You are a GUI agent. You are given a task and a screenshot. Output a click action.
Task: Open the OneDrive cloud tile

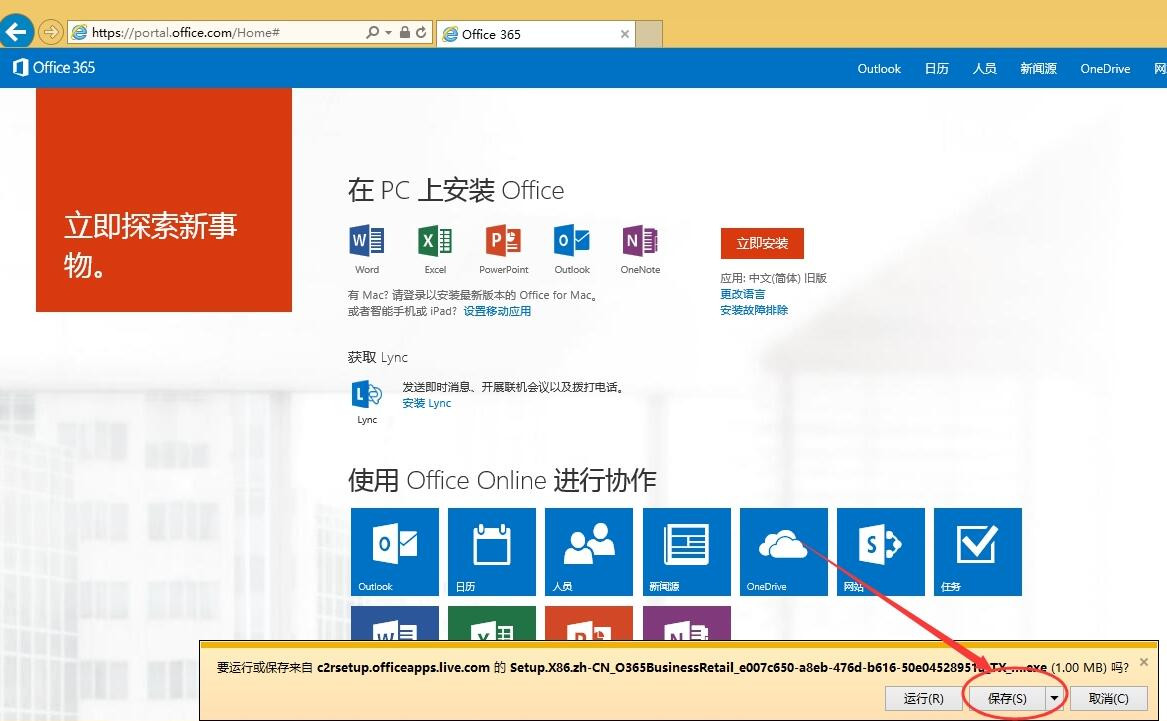784,551
